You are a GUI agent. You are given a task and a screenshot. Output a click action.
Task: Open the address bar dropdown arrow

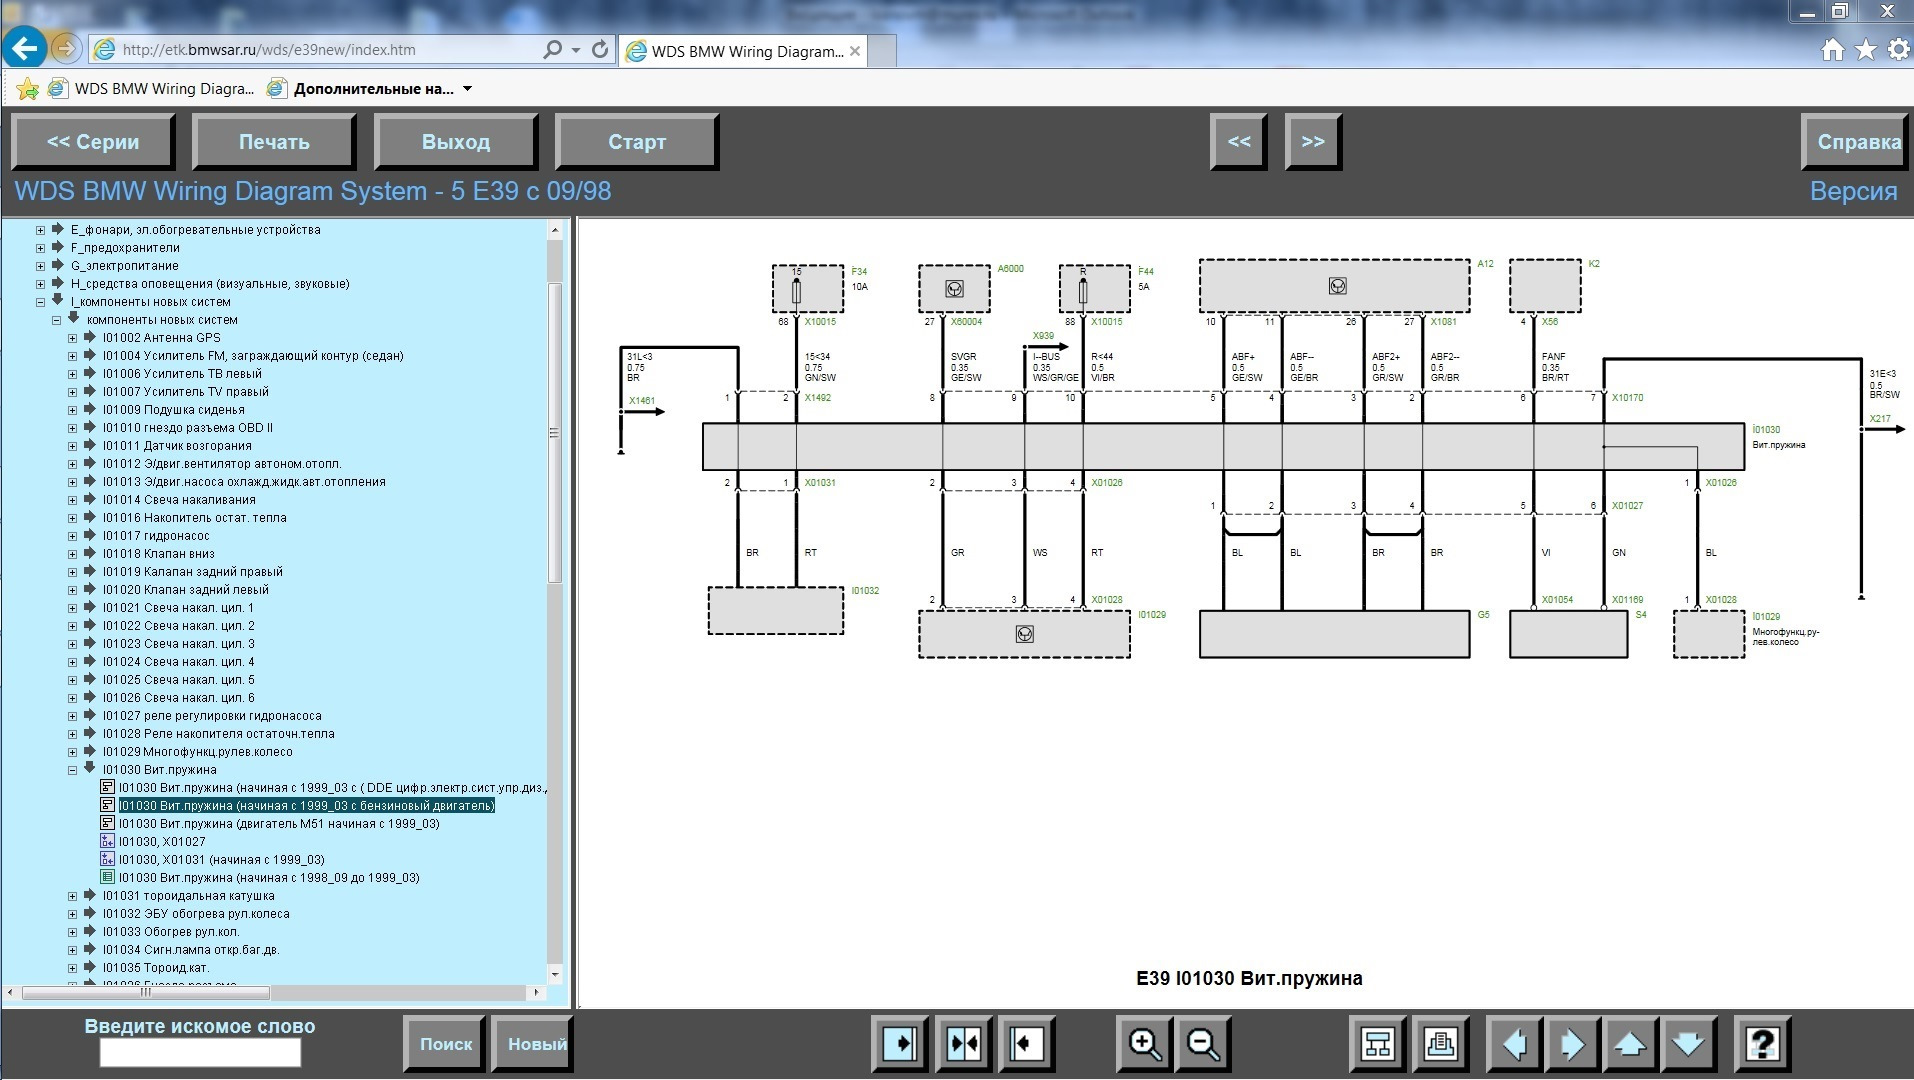click(x=576, y=50)
